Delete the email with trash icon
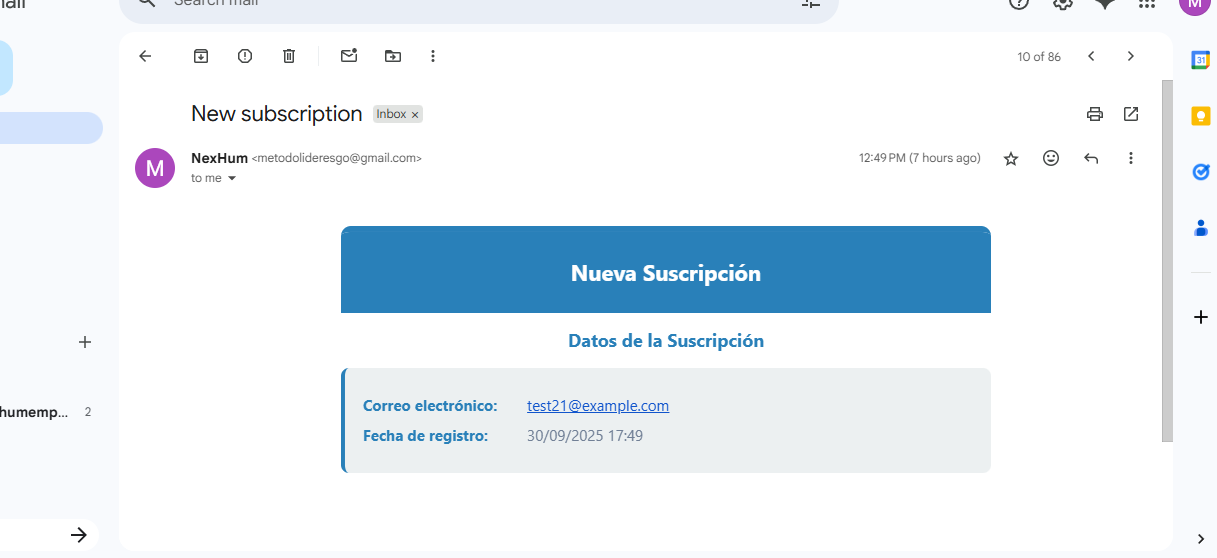Viewport: 1217px width, 558px height. click(x=289, y=56)
